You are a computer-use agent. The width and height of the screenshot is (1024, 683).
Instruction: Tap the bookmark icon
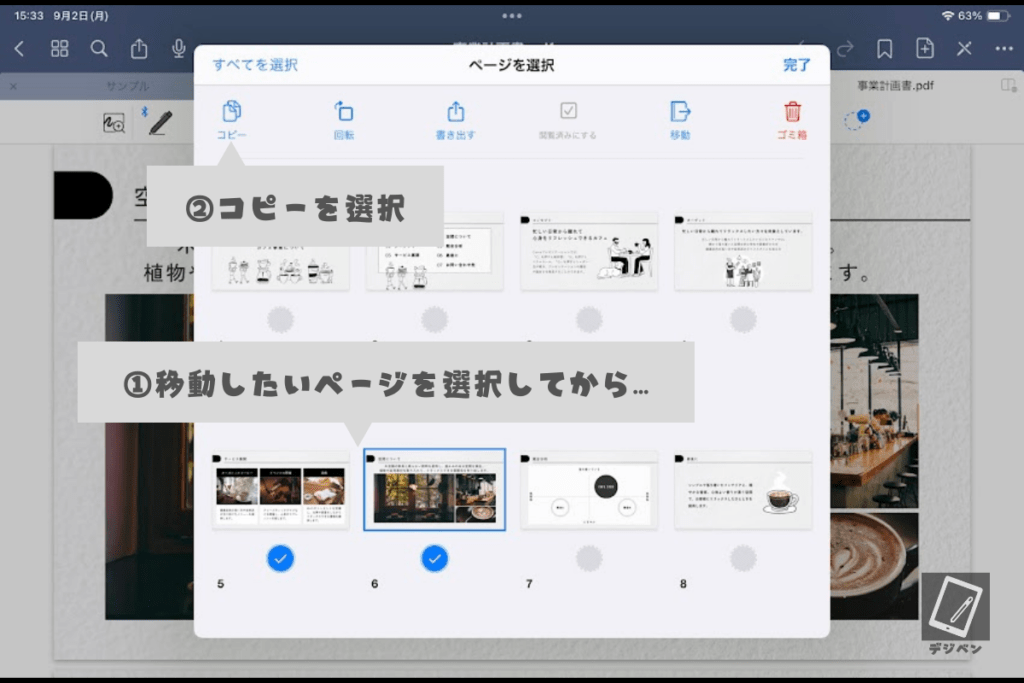[885, 49]
